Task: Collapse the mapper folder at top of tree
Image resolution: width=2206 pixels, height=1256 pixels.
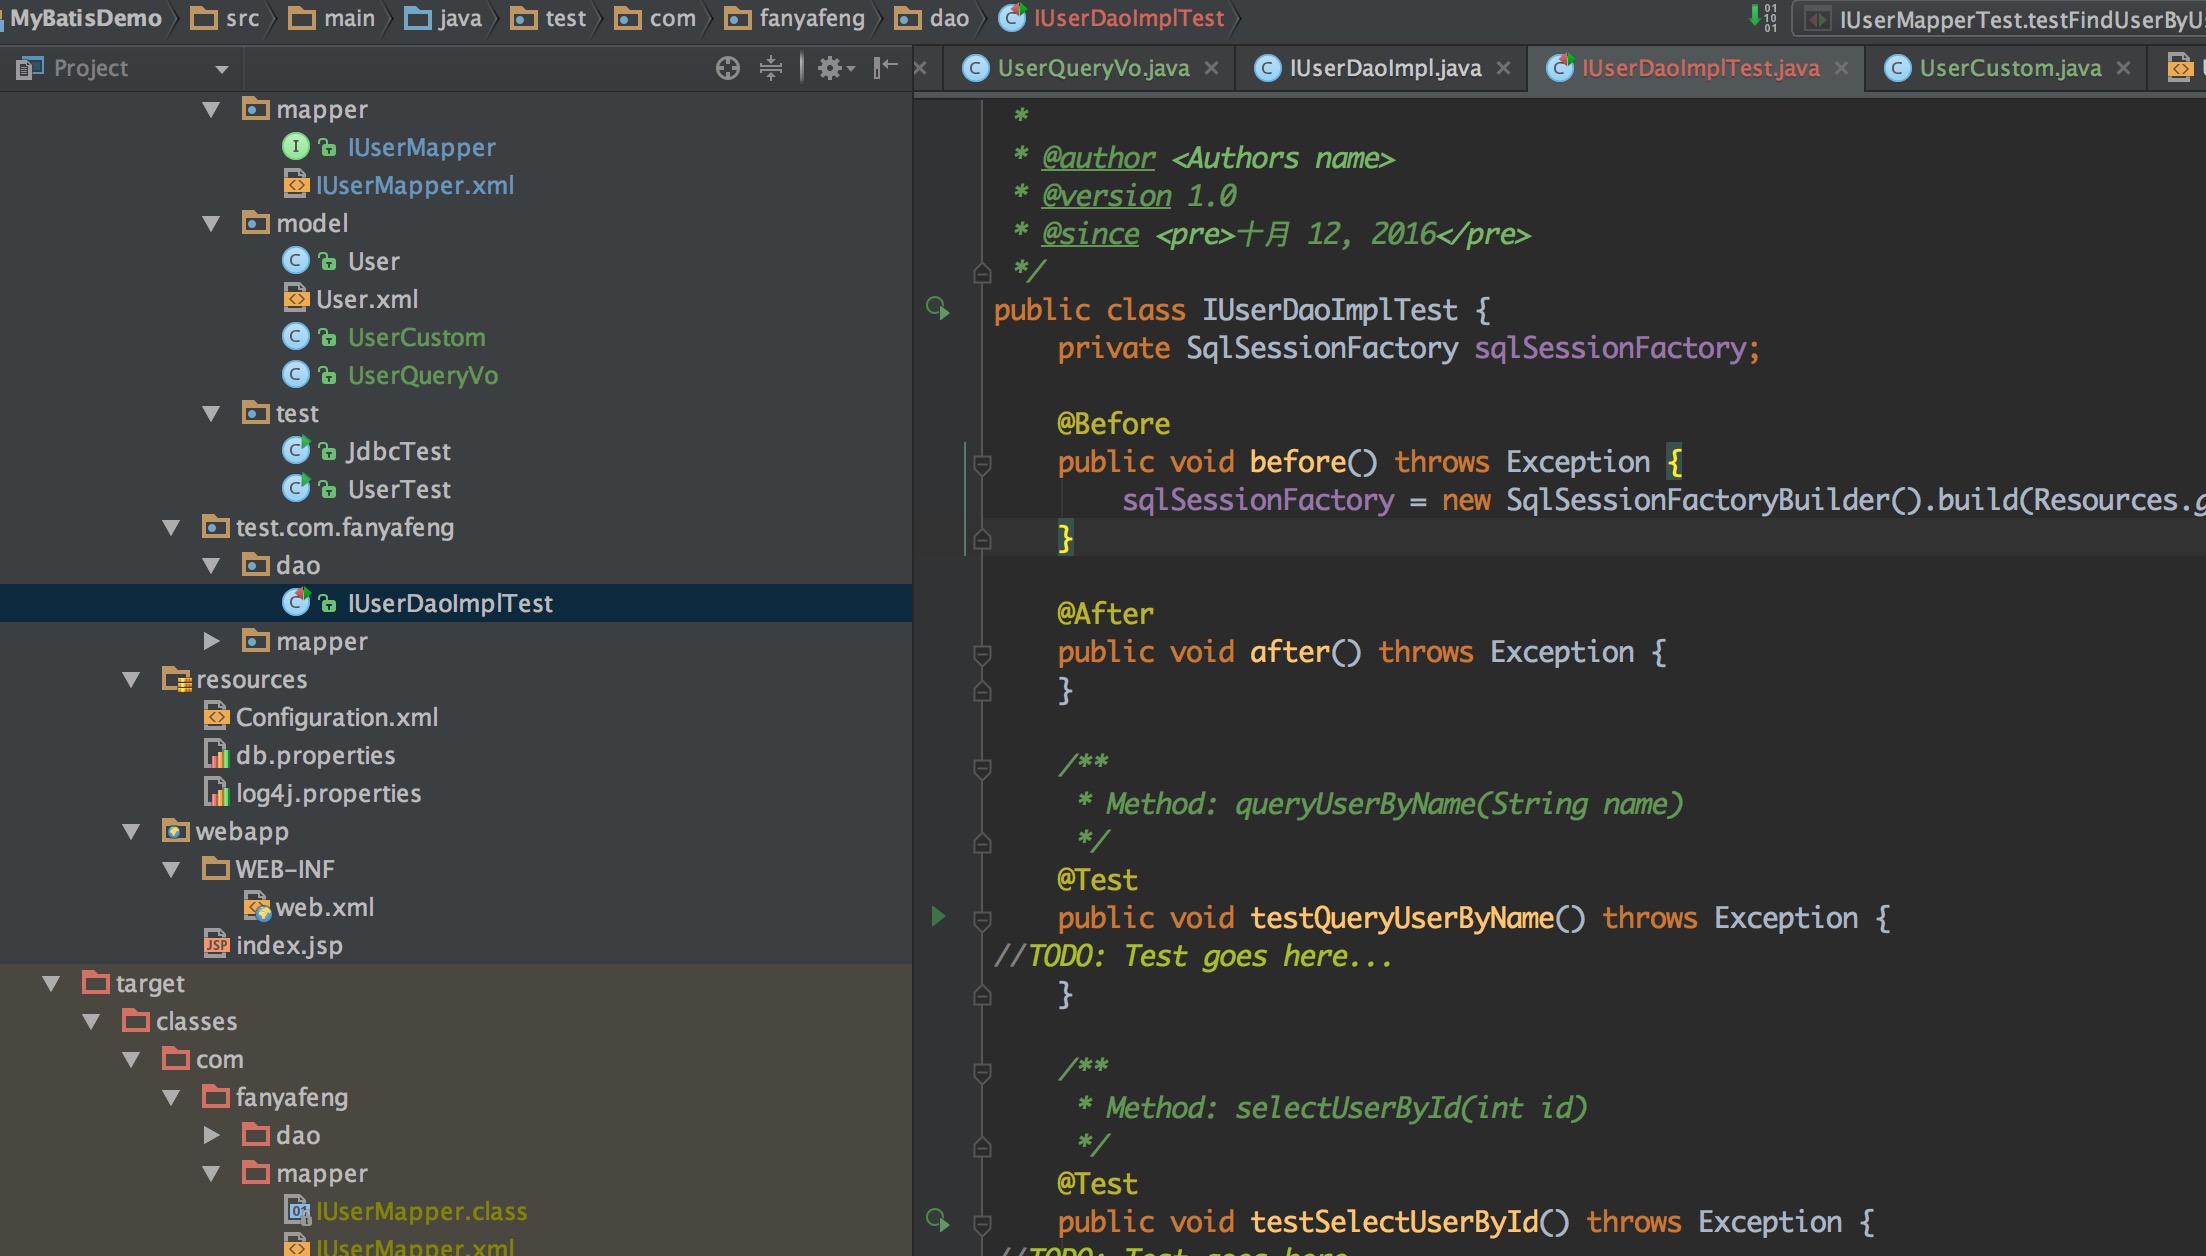Action: [x=211, y=109]
